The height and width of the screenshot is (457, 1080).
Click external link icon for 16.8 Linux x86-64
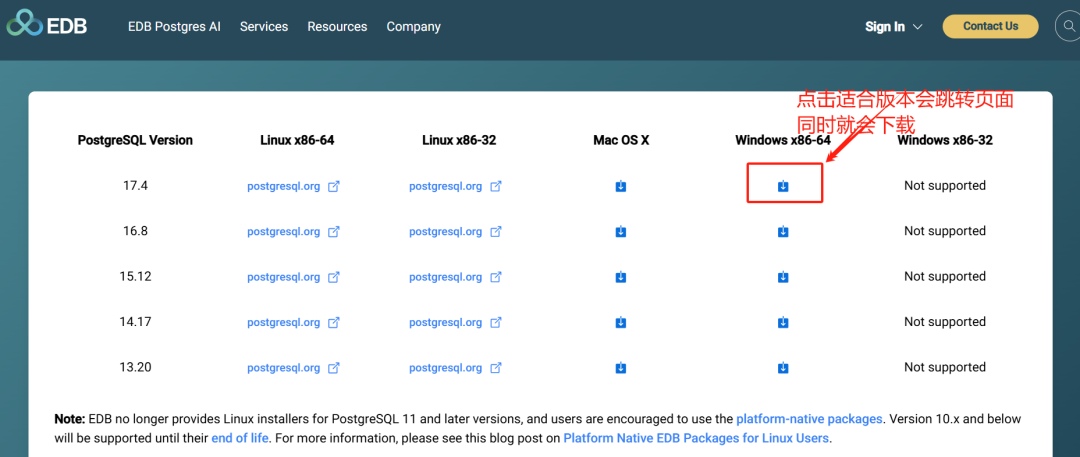point(334,232)
